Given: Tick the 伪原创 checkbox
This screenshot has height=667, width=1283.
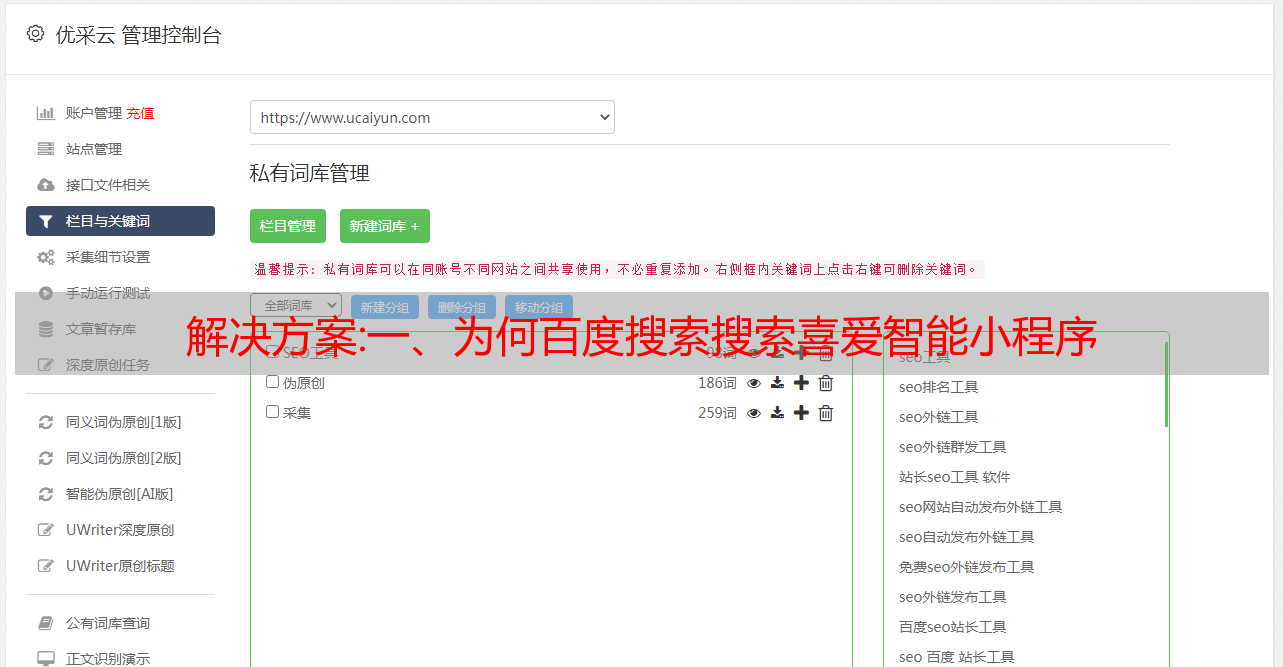Looking at the screenshot, I should 272,382.
